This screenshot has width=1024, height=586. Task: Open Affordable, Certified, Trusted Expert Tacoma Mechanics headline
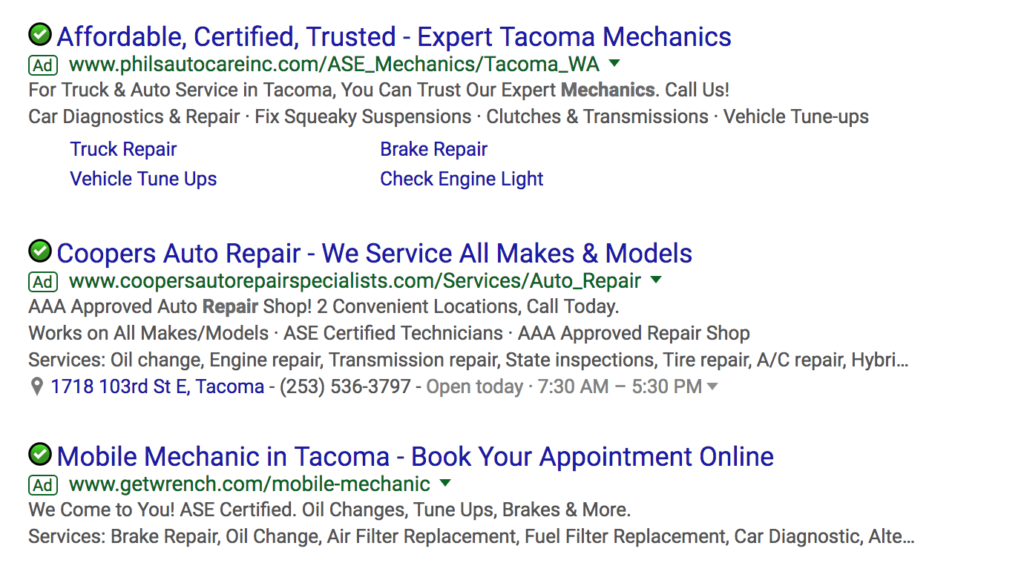[394, 37]
